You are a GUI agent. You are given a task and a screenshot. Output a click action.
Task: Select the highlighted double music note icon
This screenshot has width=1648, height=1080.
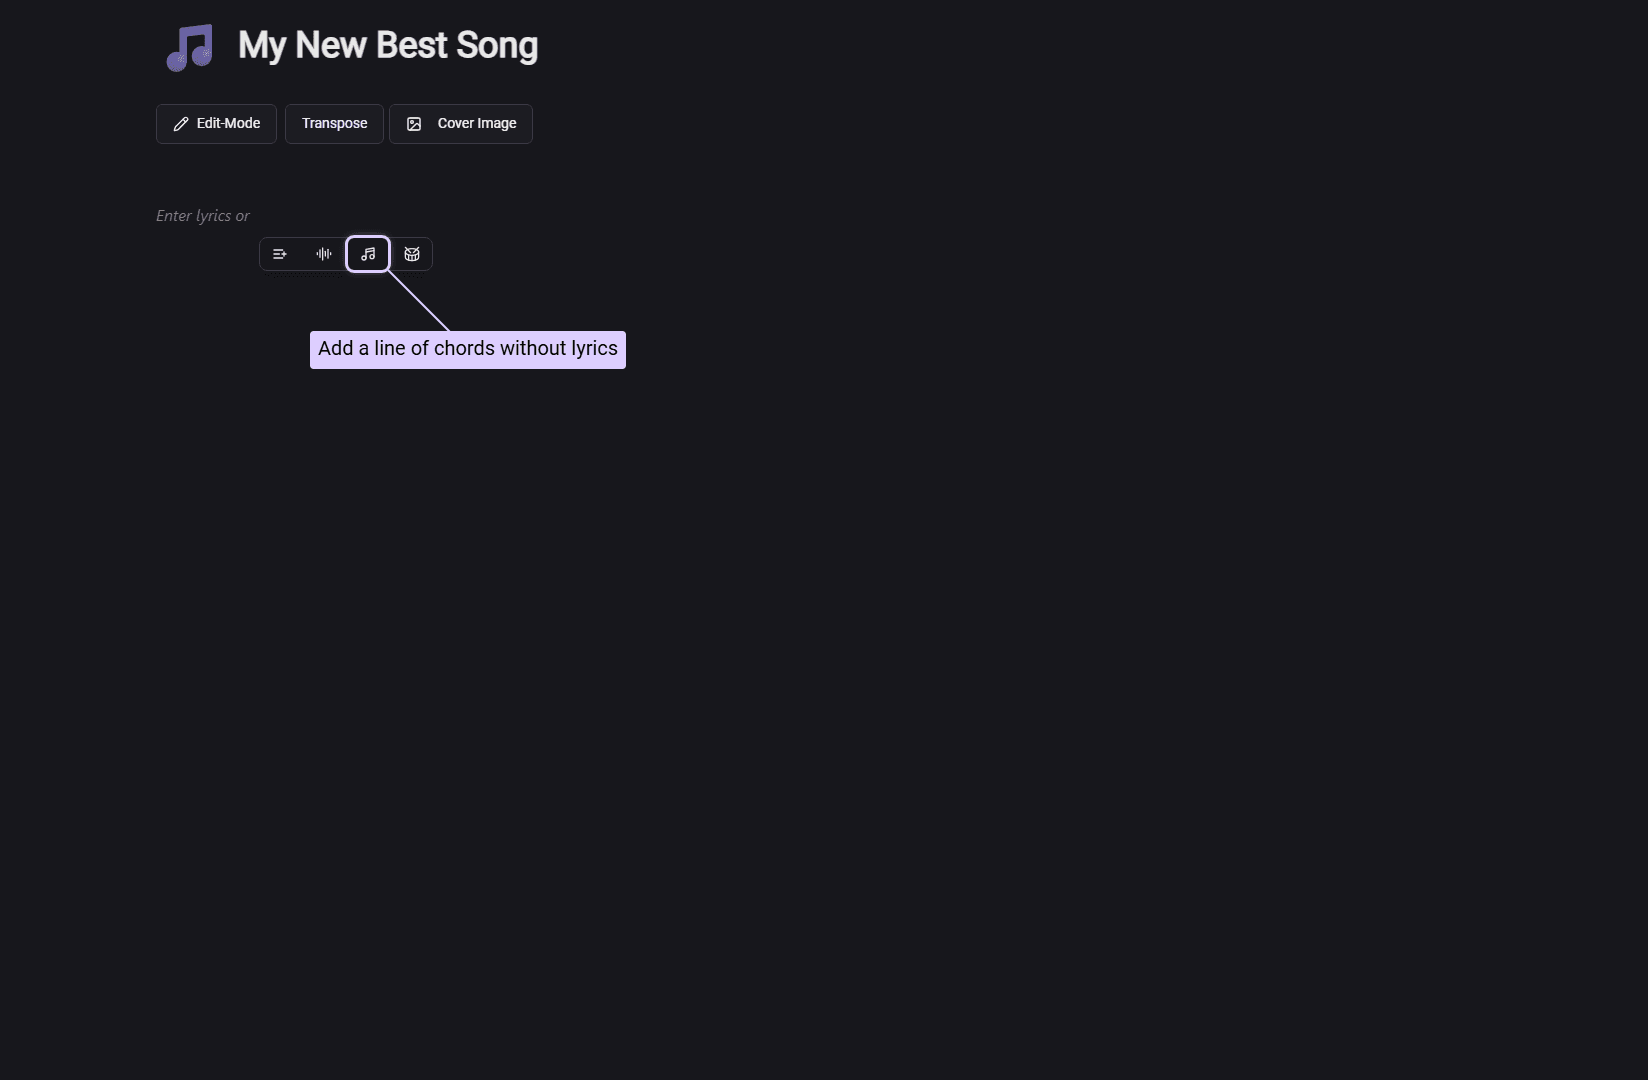tap(368, 254)
